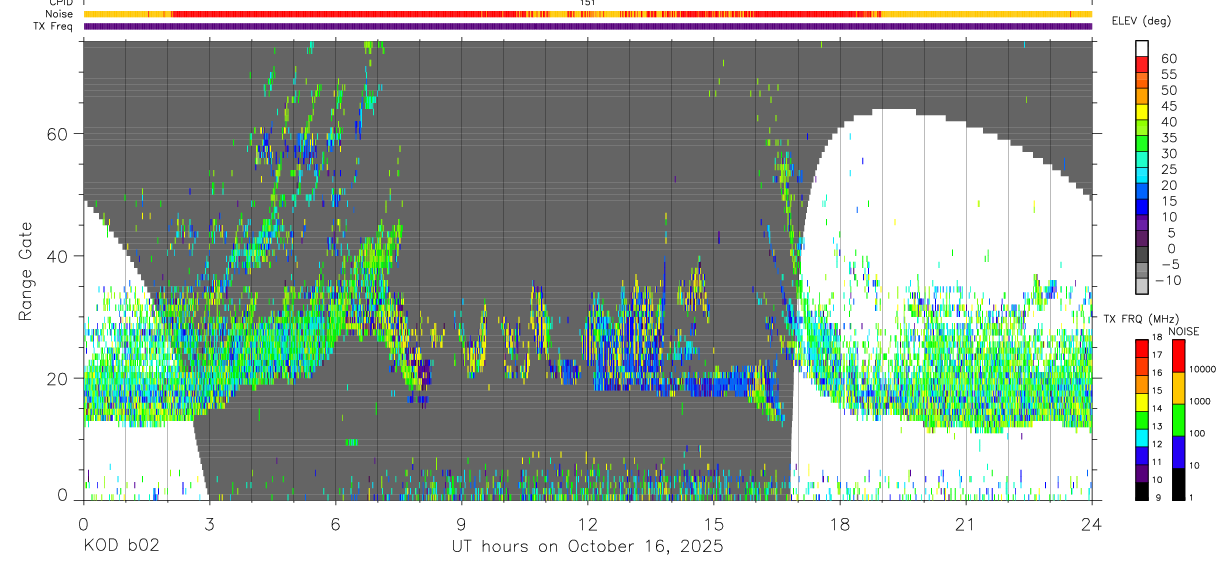Screen dimensions: 1228x567
Task: Click the '55' label on ELEV colorbar
Action: (1169, 74)
